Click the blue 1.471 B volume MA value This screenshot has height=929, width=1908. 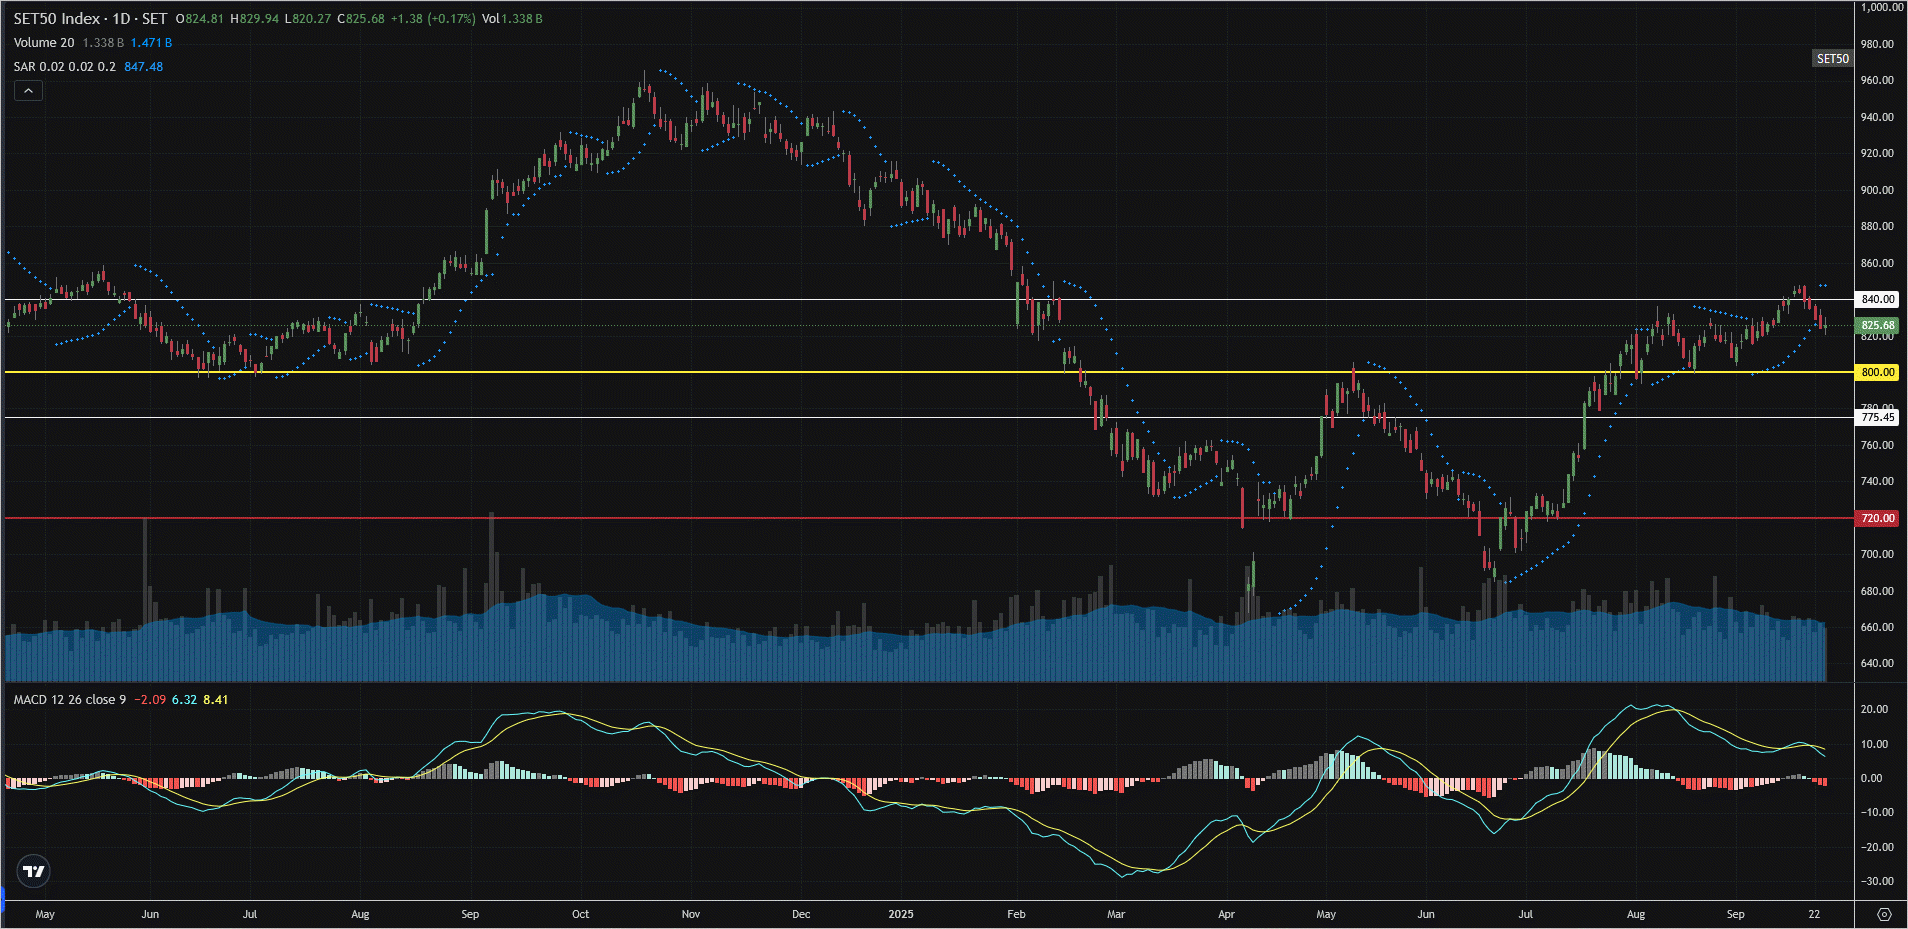[x=151, y=43]
